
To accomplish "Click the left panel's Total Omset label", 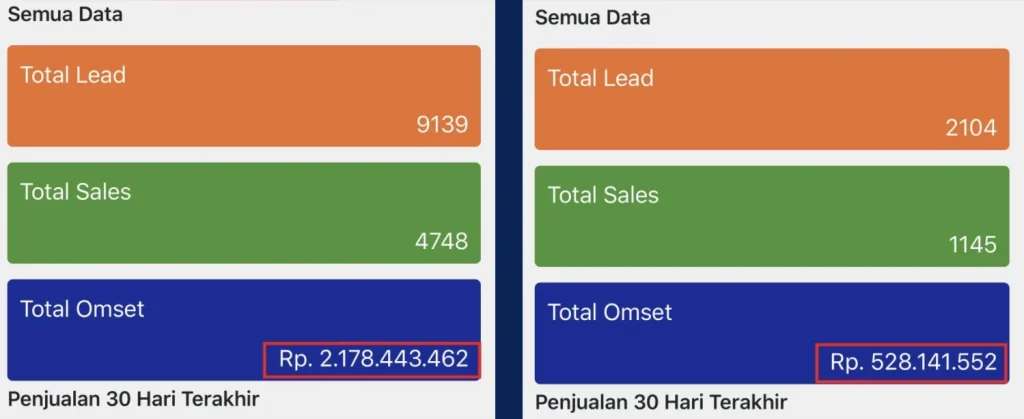I will point(82,309).
